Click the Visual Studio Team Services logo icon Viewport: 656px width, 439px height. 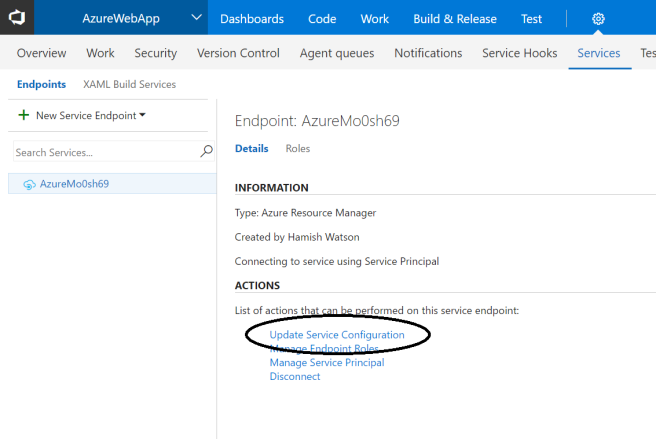(x=18, y=18)
